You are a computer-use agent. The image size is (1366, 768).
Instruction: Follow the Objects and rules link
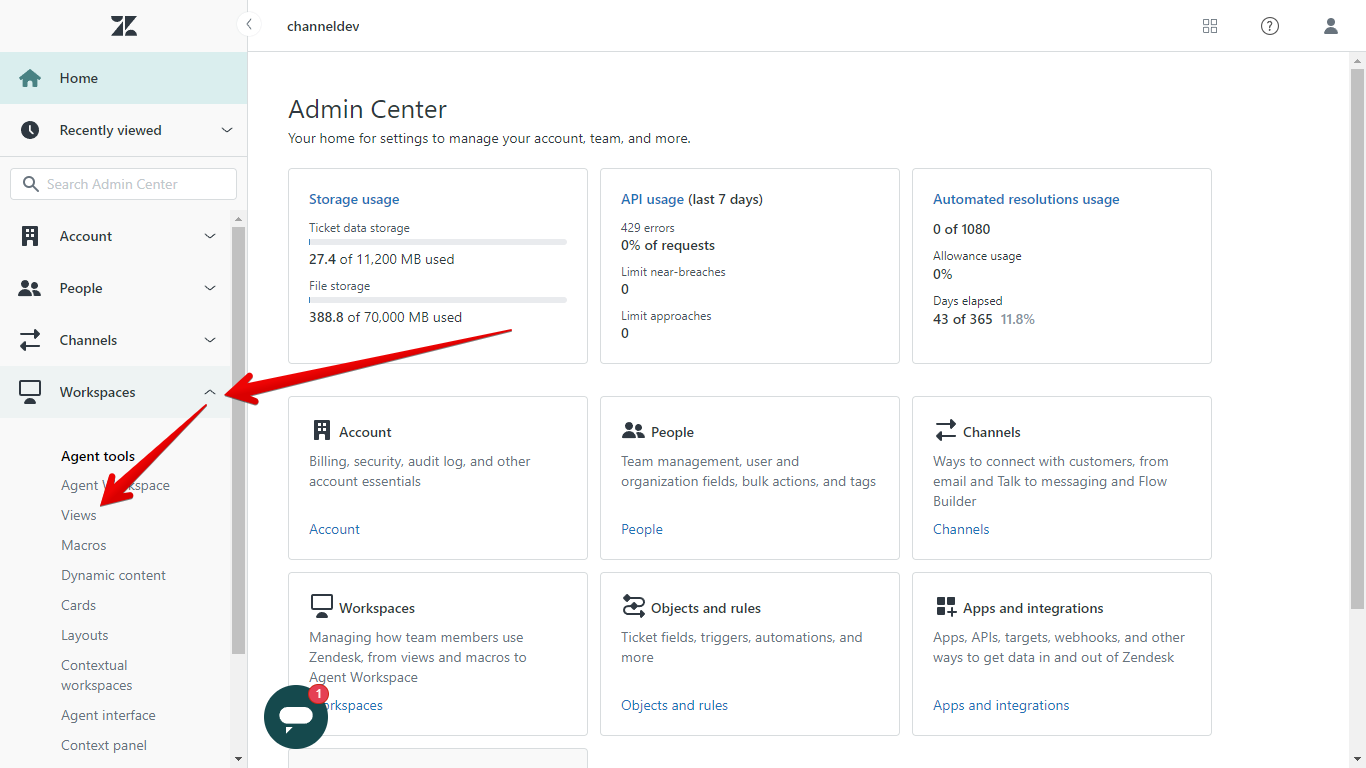[x=674, y=705]
